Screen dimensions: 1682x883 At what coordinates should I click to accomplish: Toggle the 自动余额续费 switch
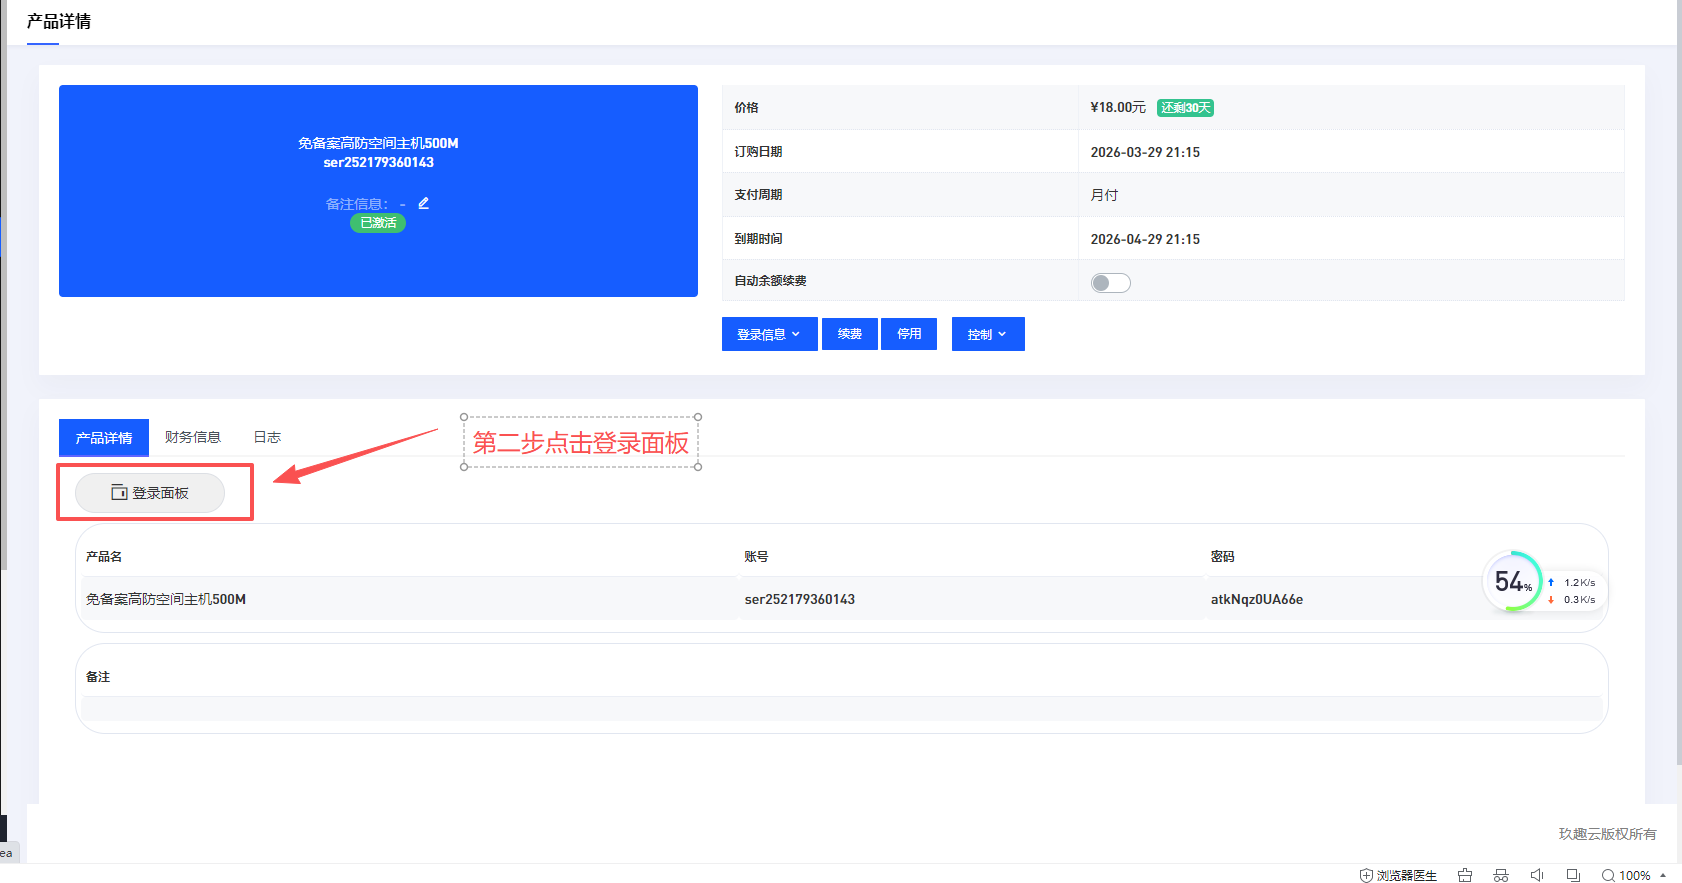1110,283
